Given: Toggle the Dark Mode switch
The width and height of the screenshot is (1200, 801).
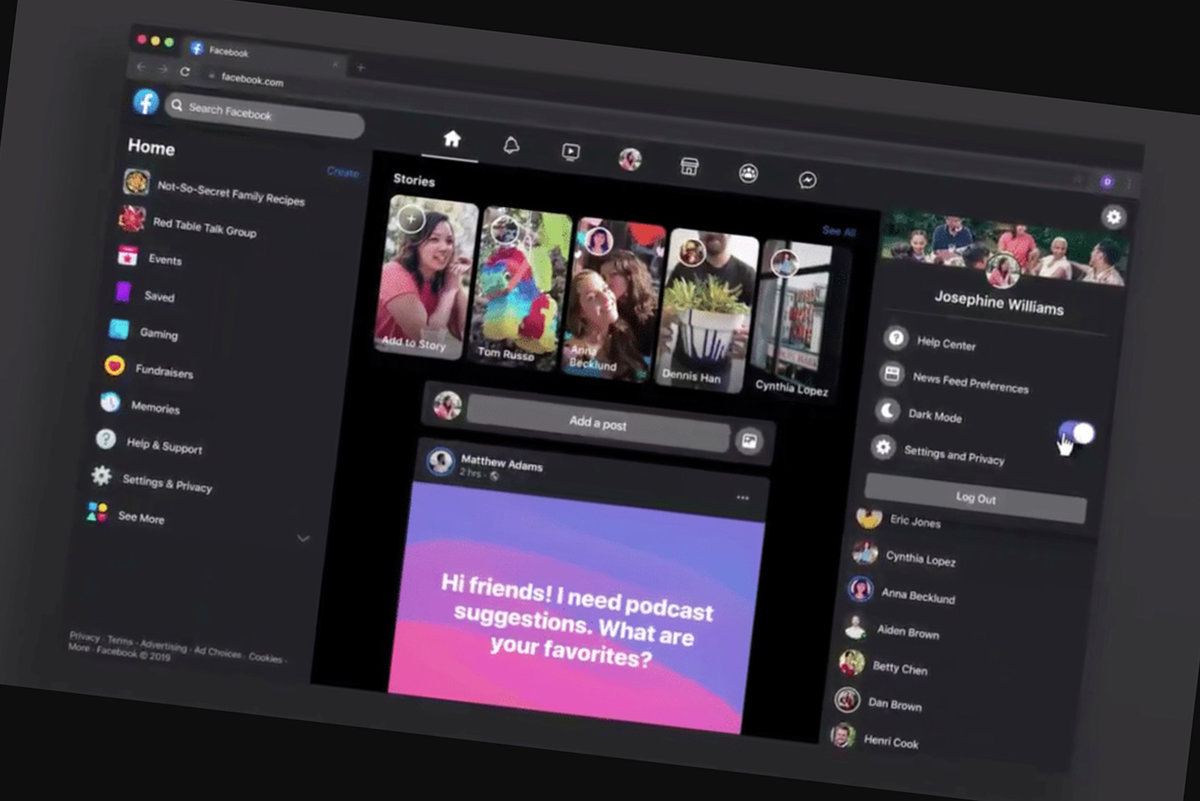Looking at the screenshot, I should [1076, 433].
